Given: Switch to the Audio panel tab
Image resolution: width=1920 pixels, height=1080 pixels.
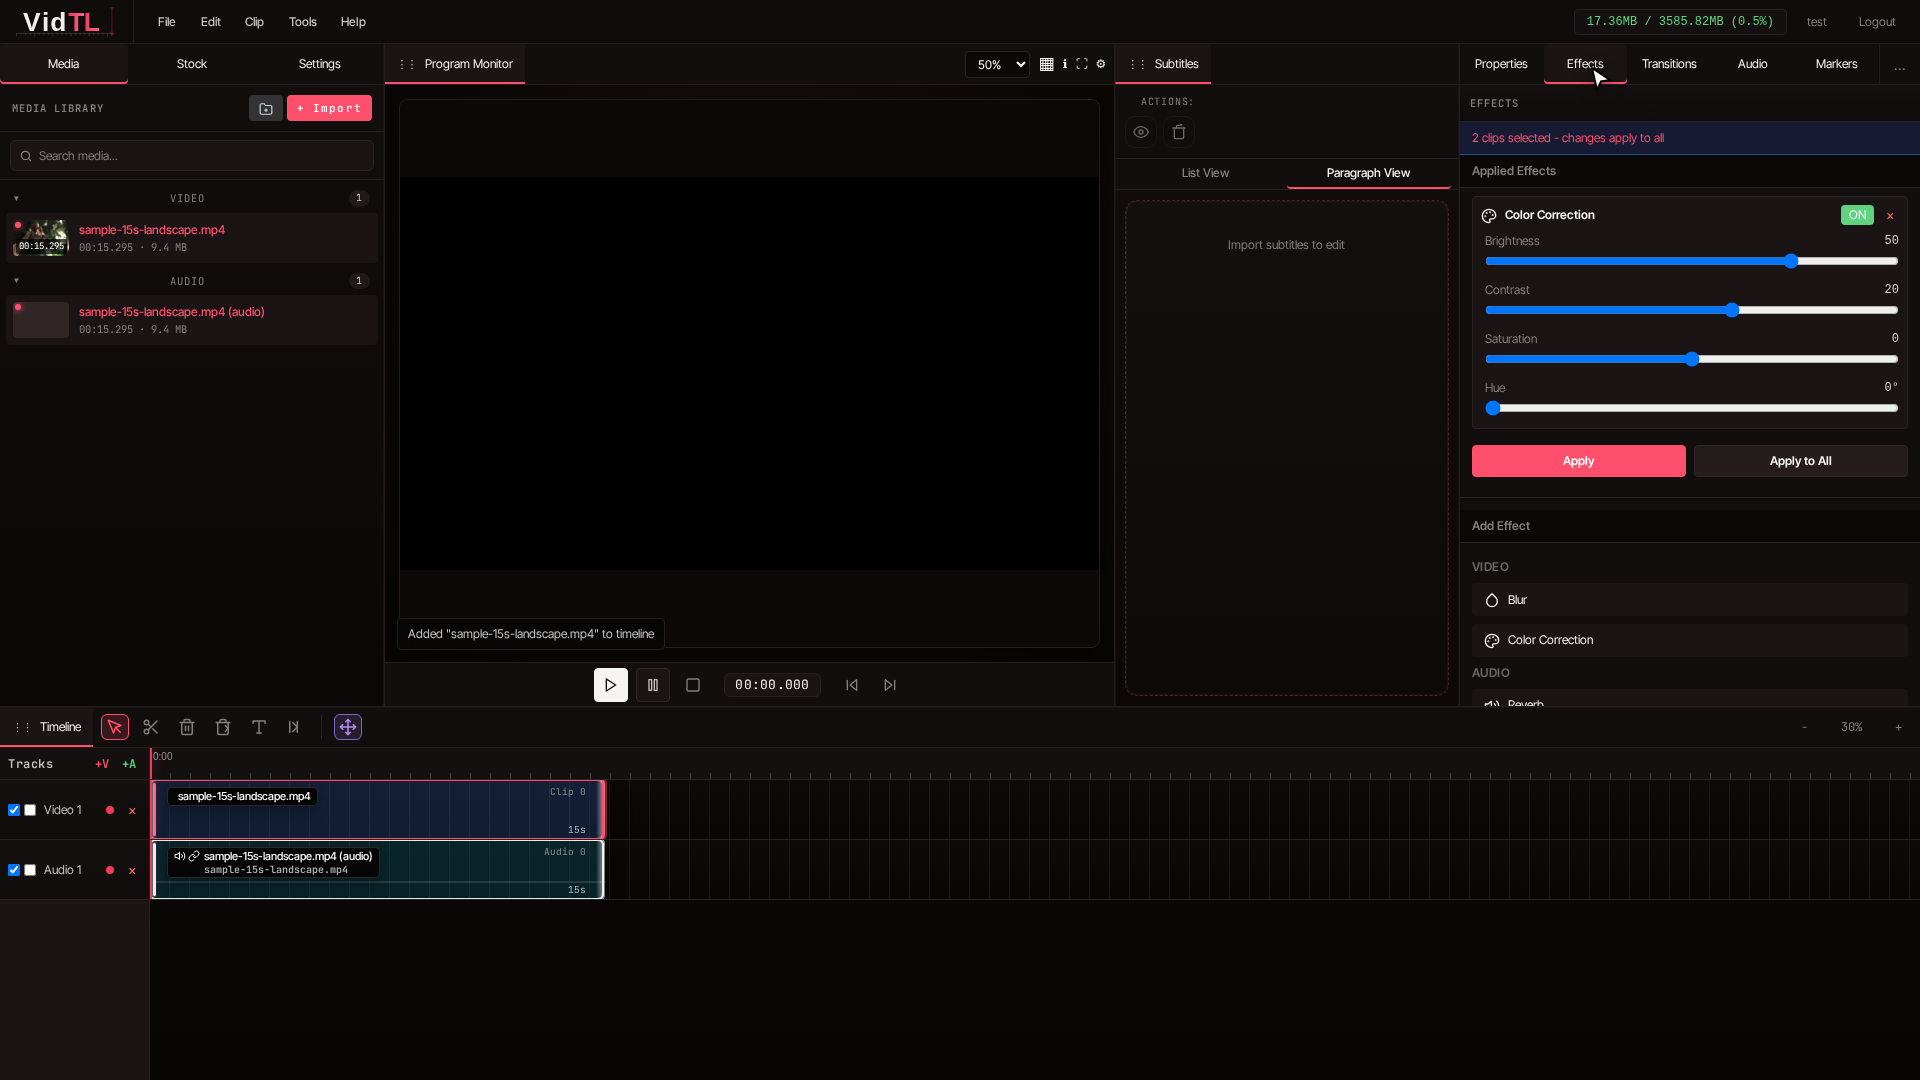Looking at the screenshot, I should (x=1753, y=64).
